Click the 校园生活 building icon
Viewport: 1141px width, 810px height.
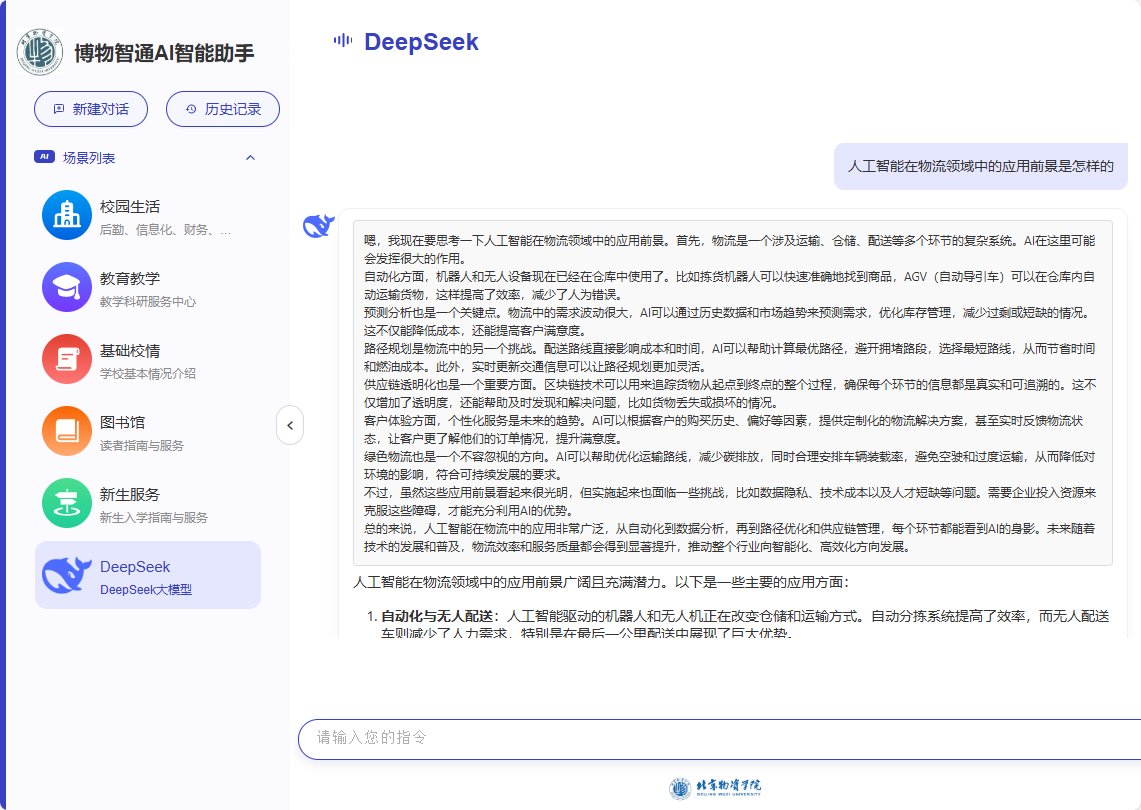[67, 215]
